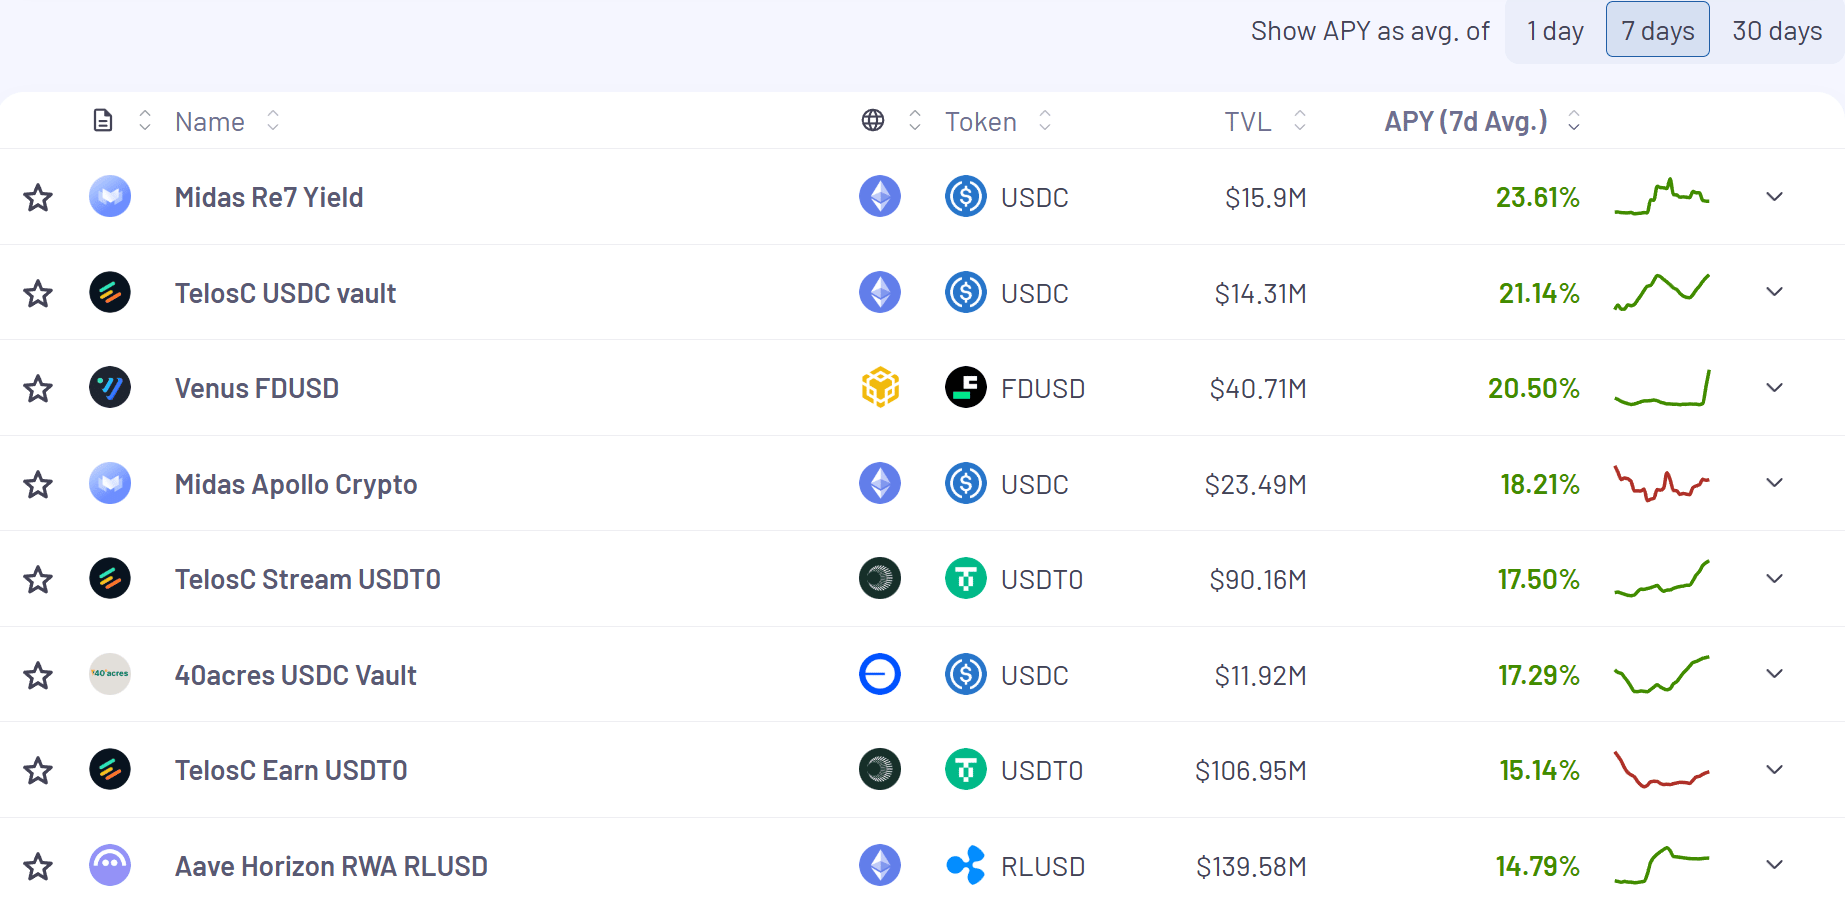
Task: Expand Midas Apollo Crypto row details
Action: [x=1775, y=483]
